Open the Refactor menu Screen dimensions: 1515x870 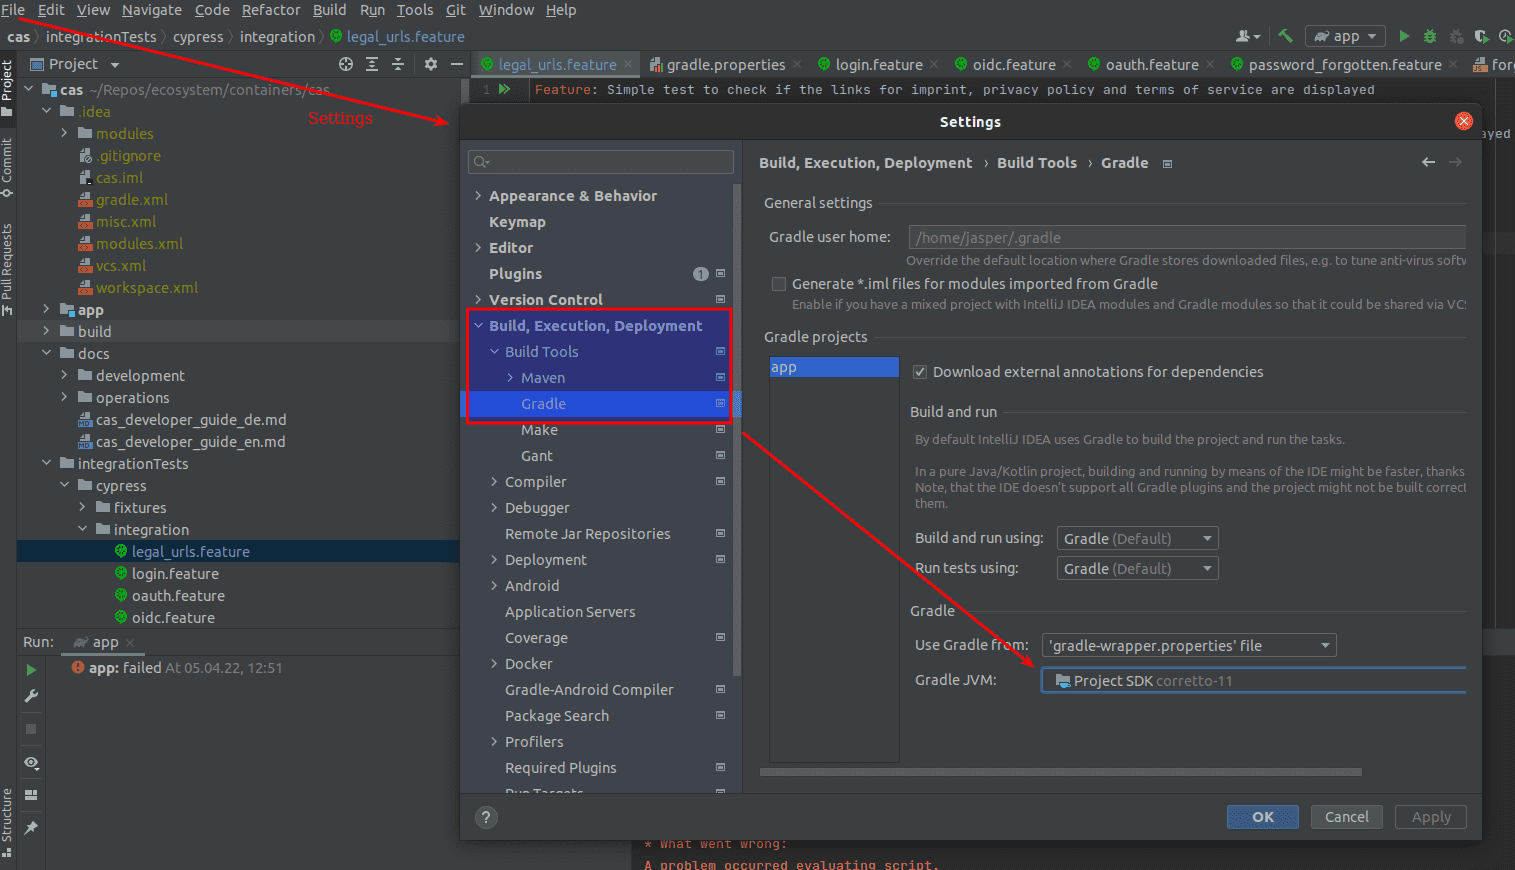(270, 10)
